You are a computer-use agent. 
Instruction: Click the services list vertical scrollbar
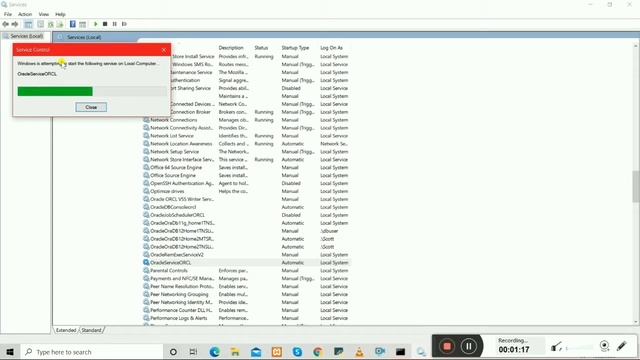pos(636,186)
